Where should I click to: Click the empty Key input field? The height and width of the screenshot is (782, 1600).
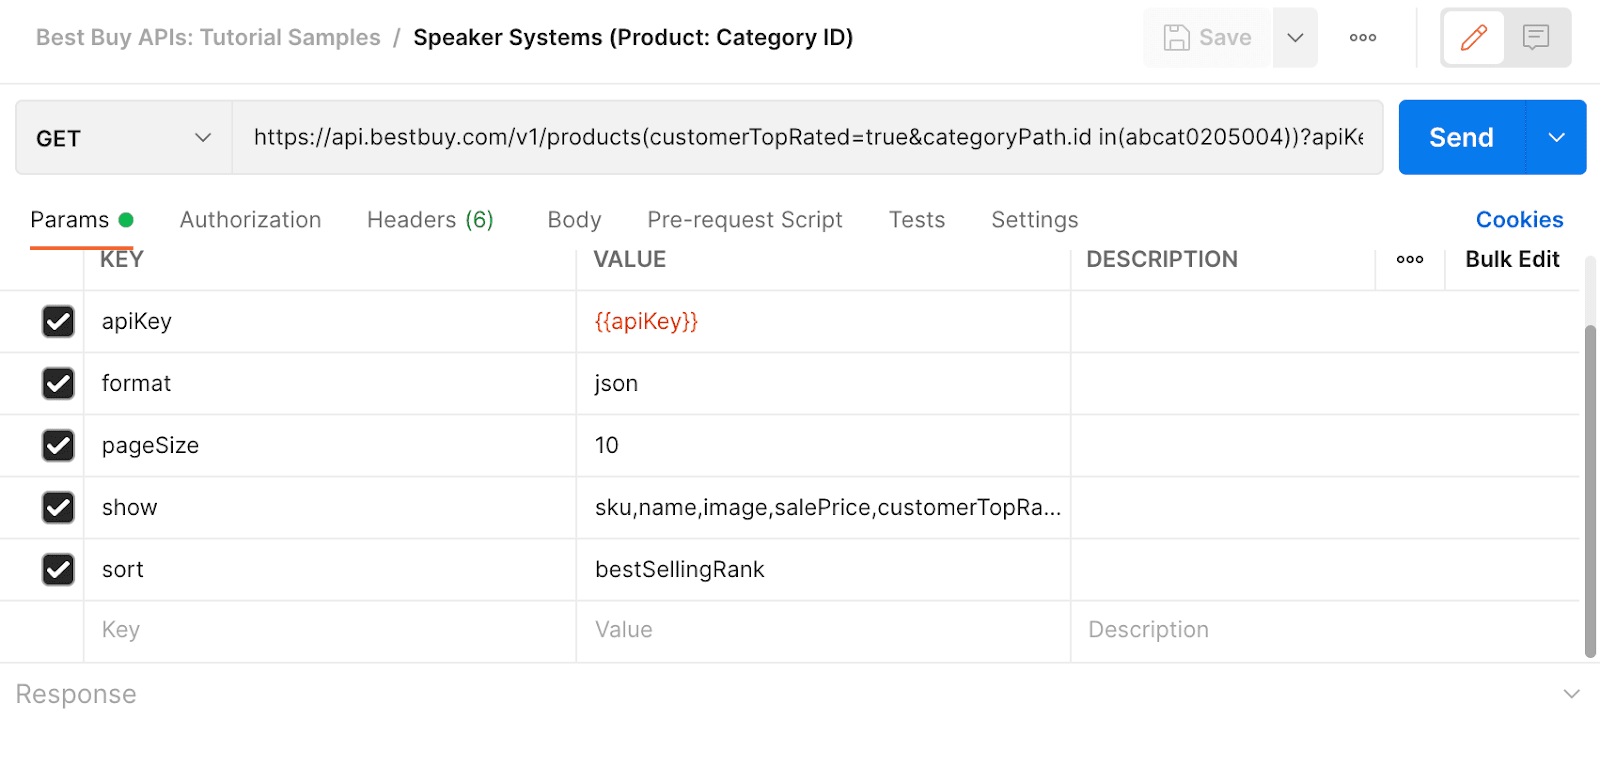click(x=330, y=630)
